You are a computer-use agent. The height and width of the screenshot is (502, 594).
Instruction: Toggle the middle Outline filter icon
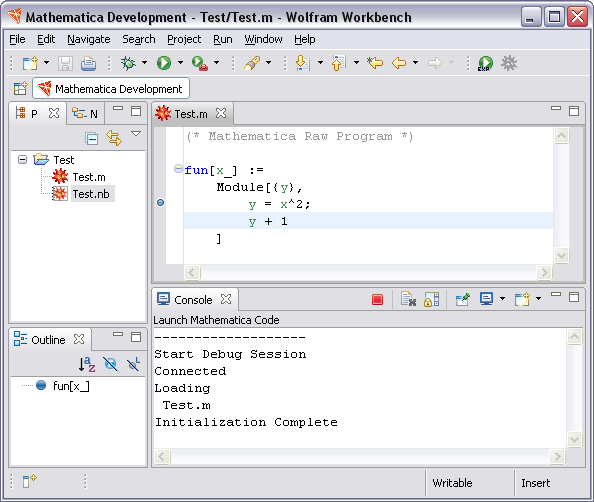[x=110, y=364]
